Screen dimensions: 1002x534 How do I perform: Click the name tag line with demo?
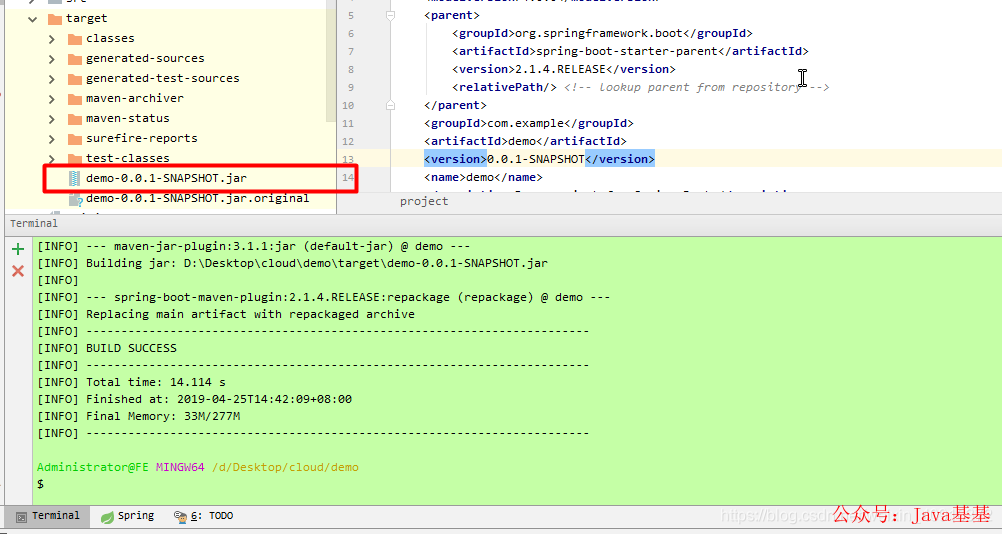pyautogui.click(x=483, y=177)
